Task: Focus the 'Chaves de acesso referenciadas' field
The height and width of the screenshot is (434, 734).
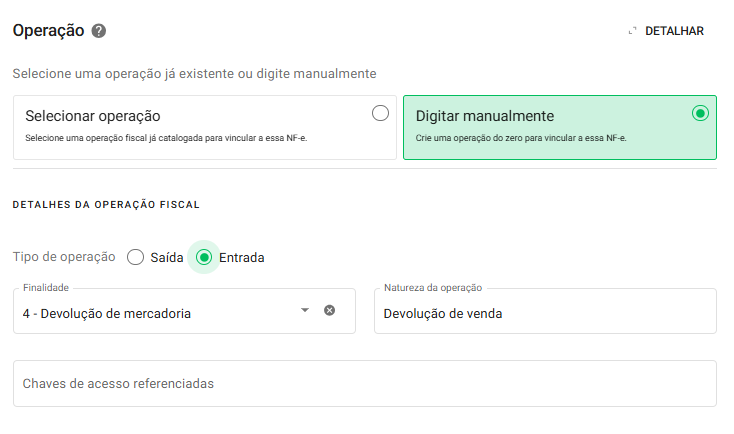Action: click(365, 384)
